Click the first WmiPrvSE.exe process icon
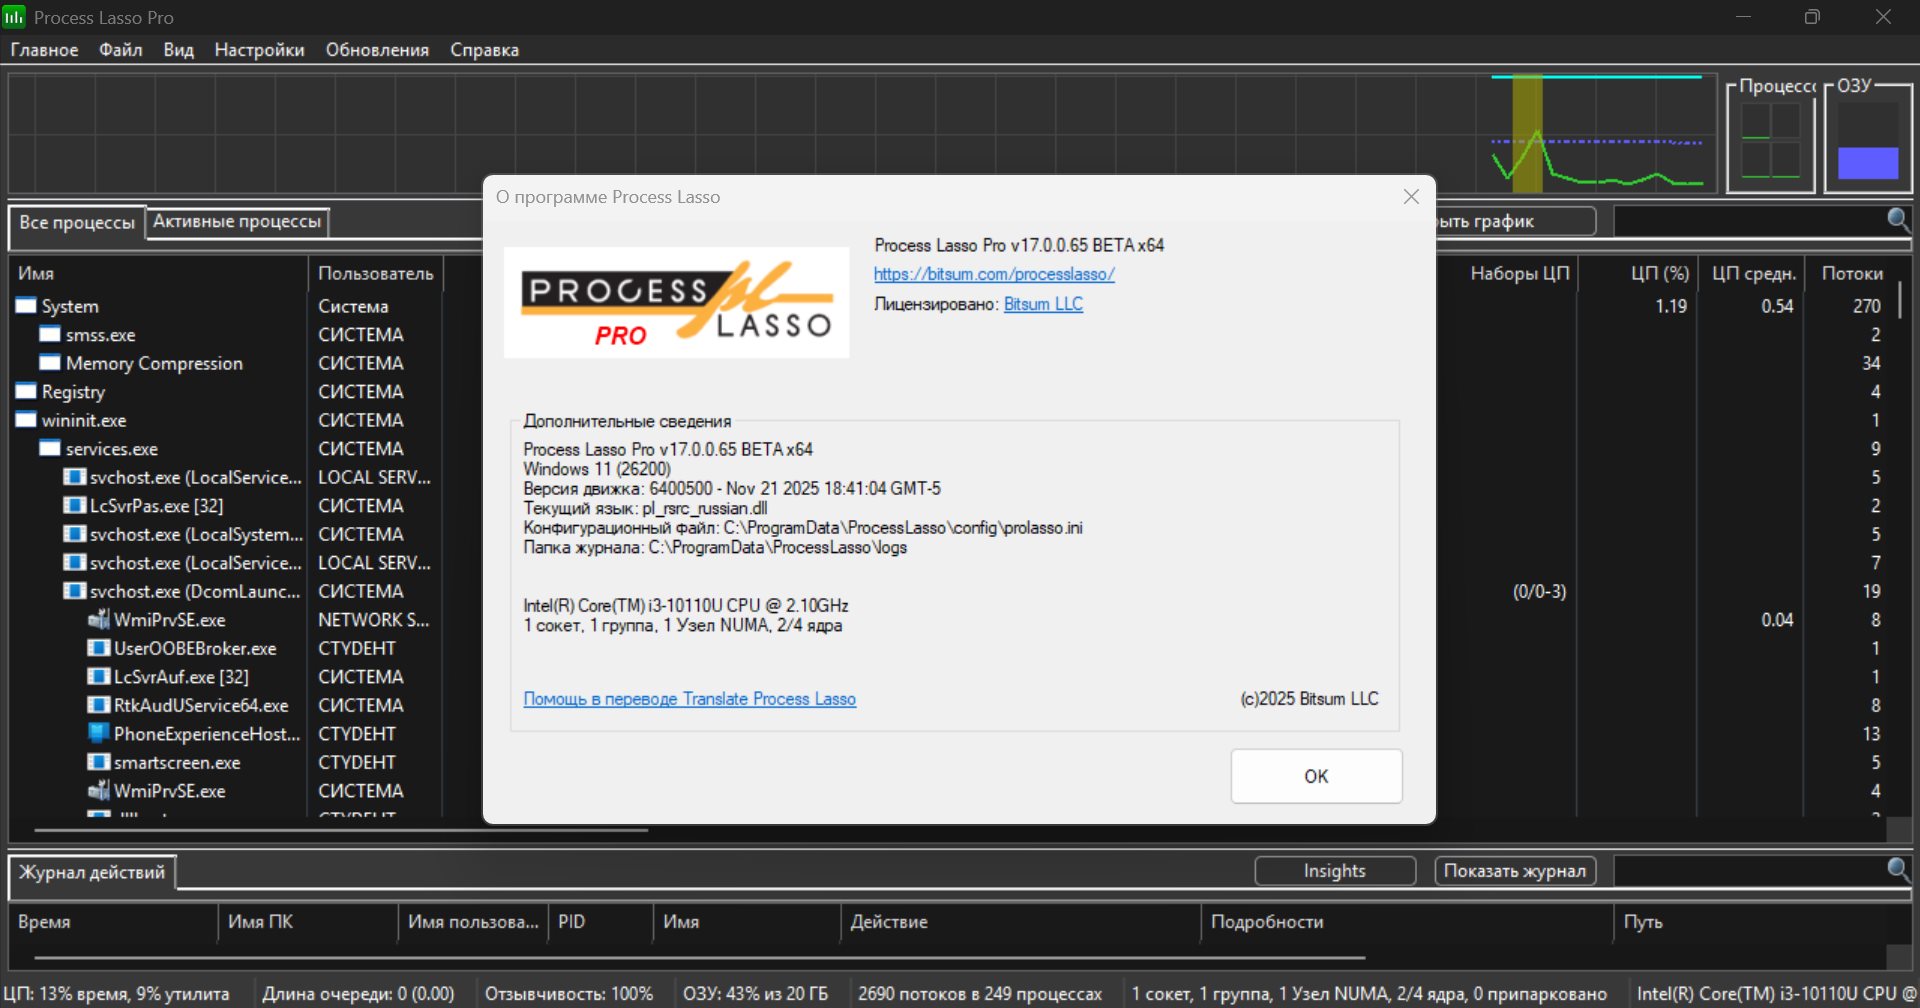Screen dimensions: 1920x1008 pyautogui.click(x=98, y=620)
